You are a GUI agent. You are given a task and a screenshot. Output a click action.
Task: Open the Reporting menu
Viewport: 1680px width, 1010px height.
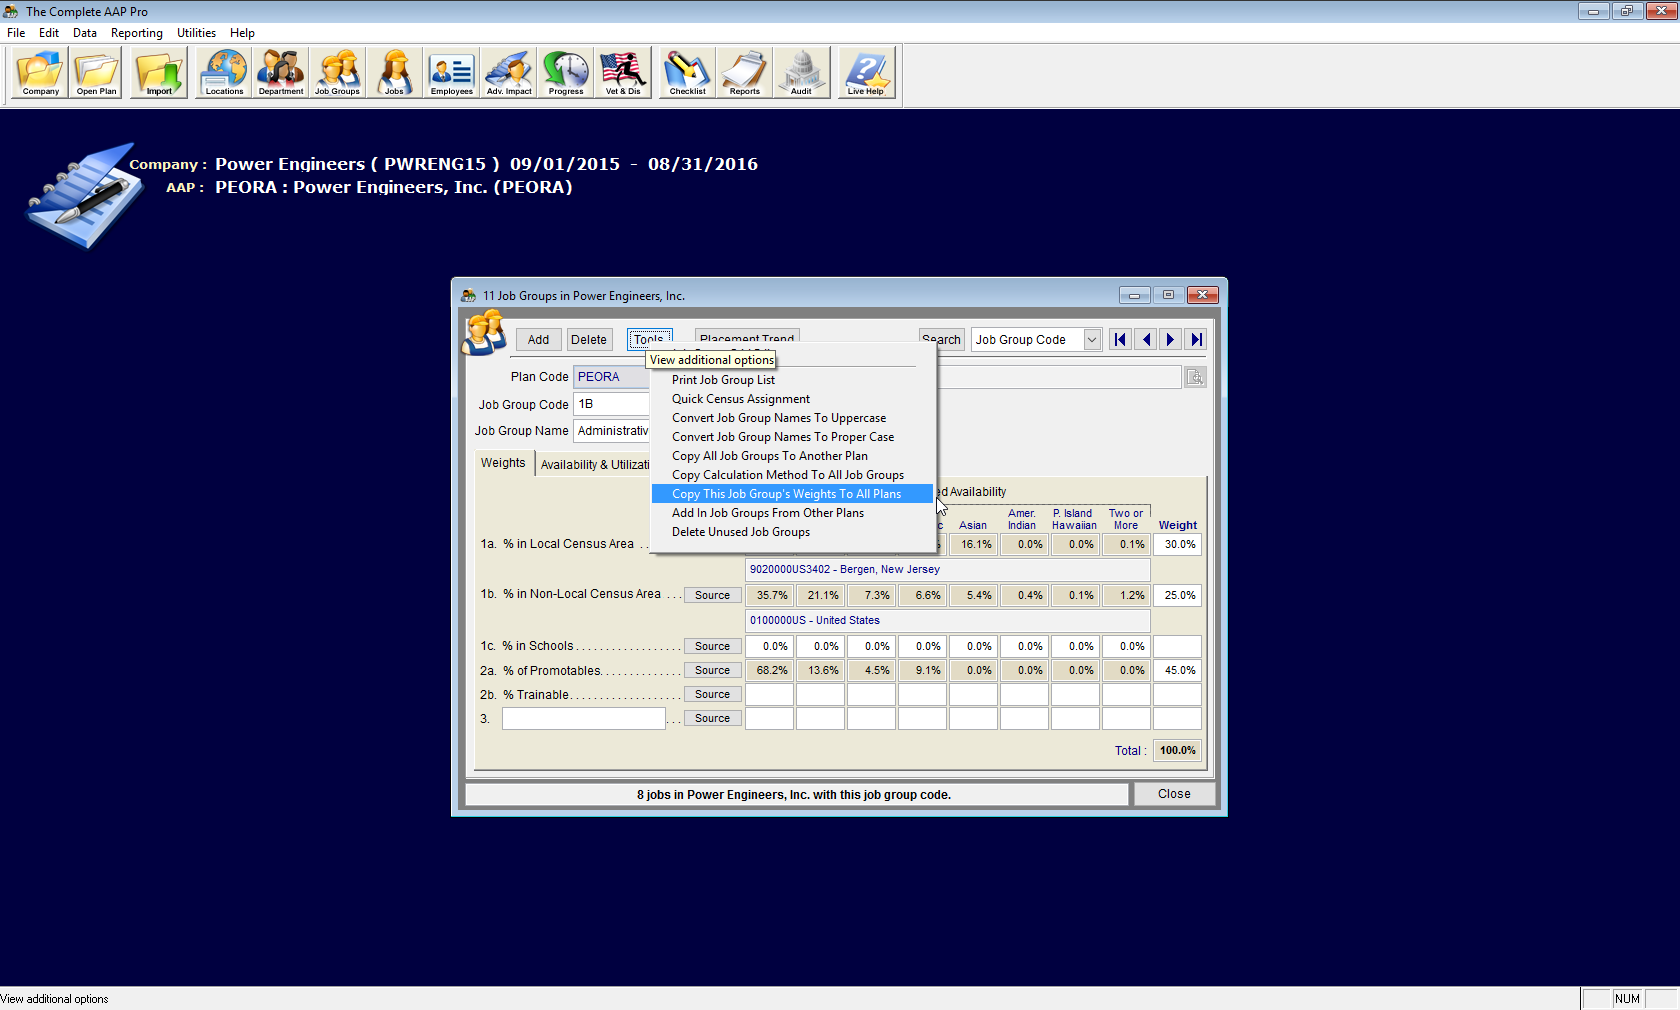[137, 33]
